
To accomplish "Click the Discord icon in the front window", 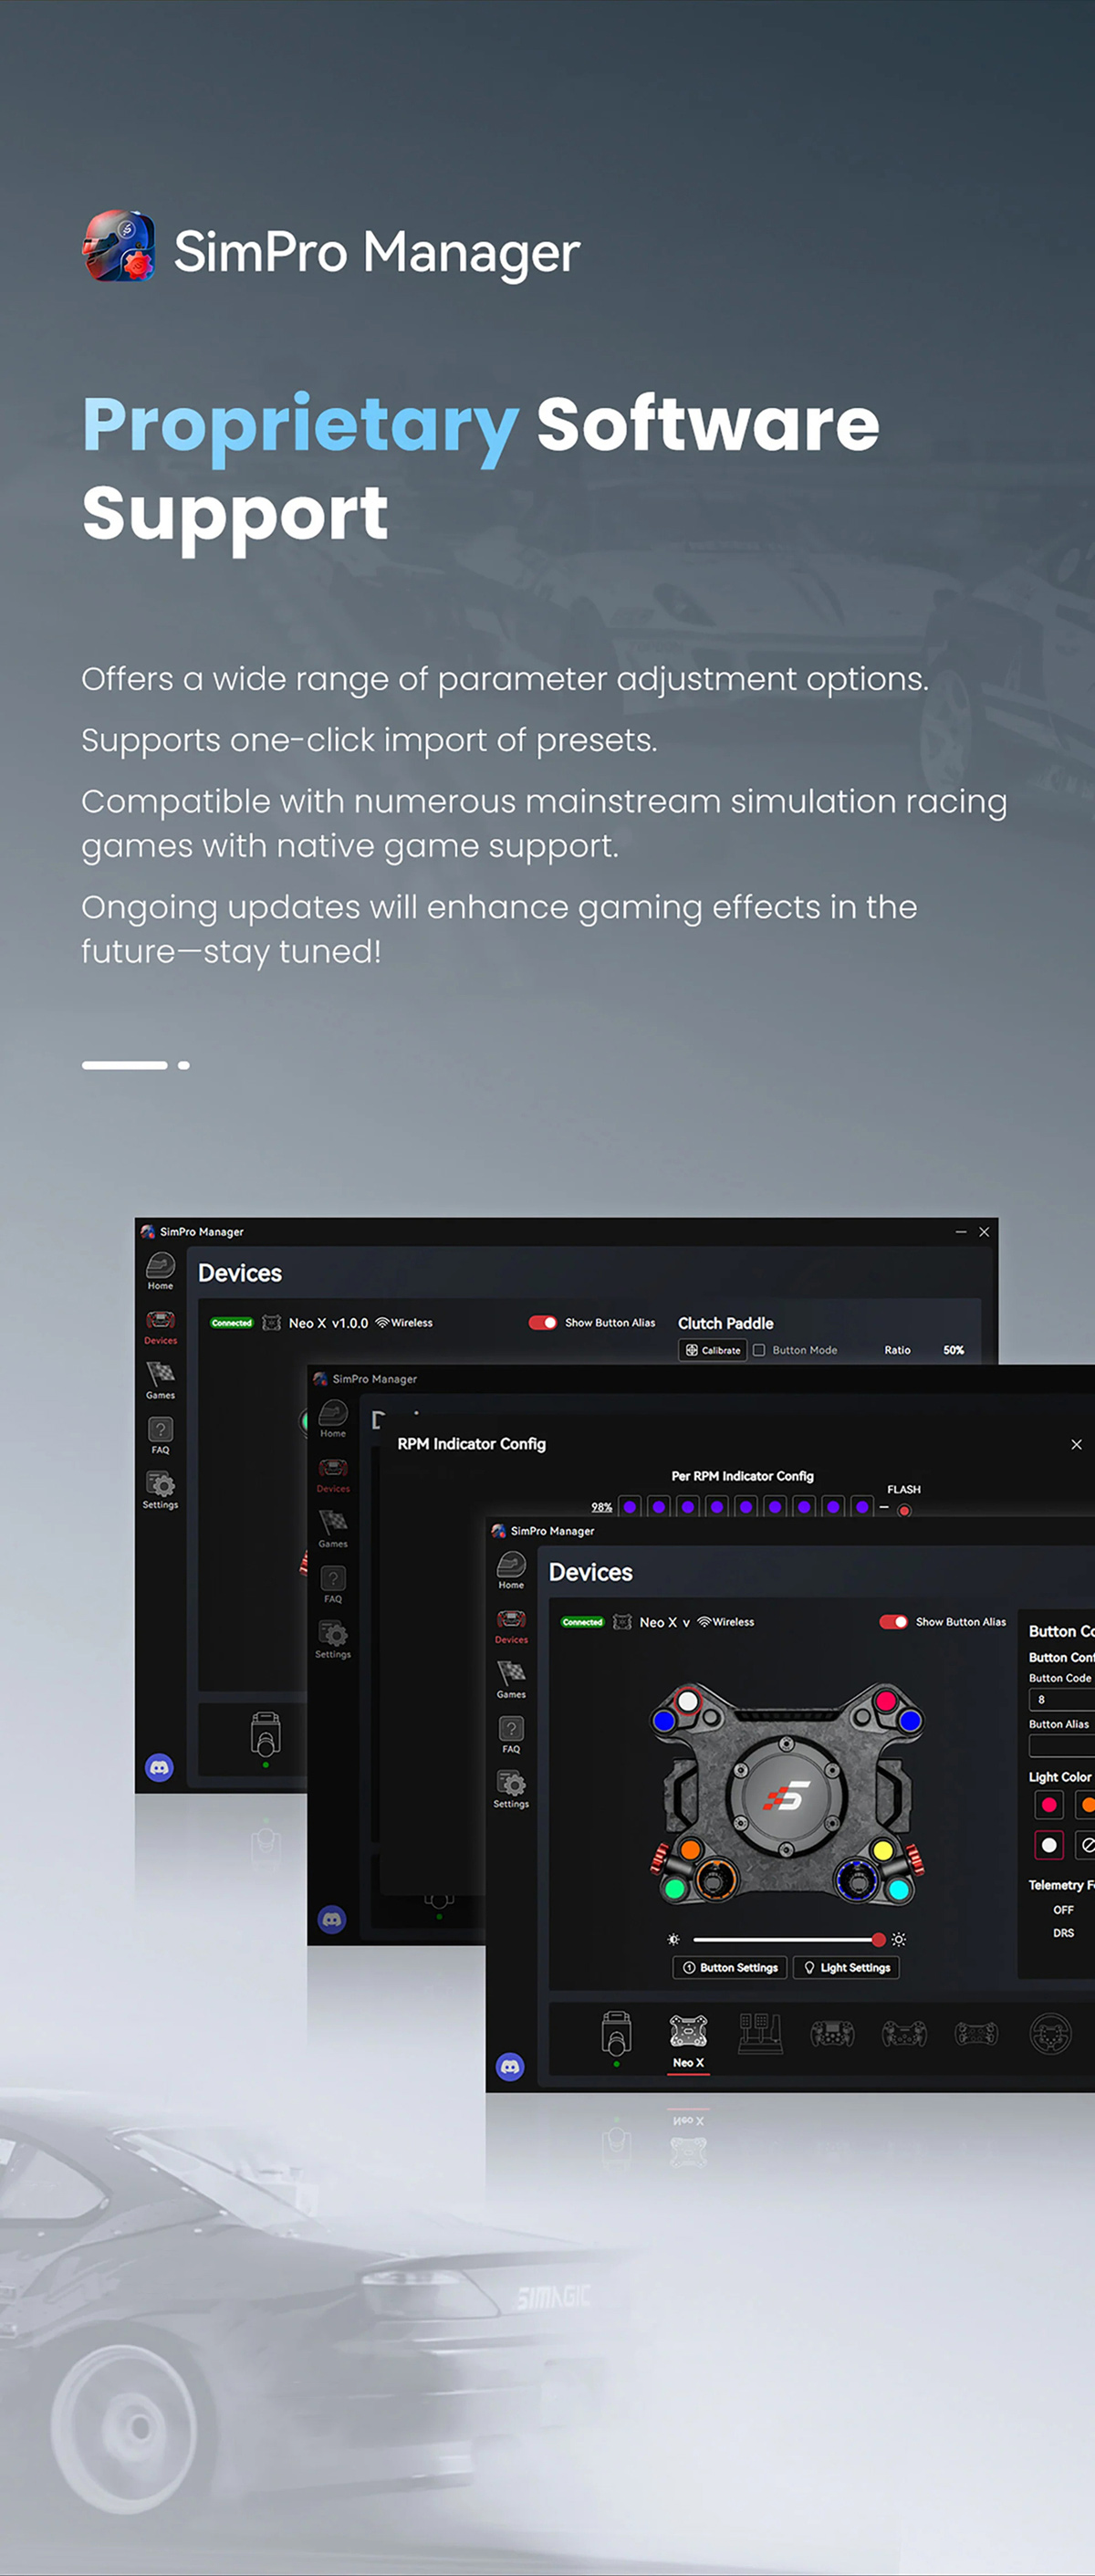I will 510,2067.
